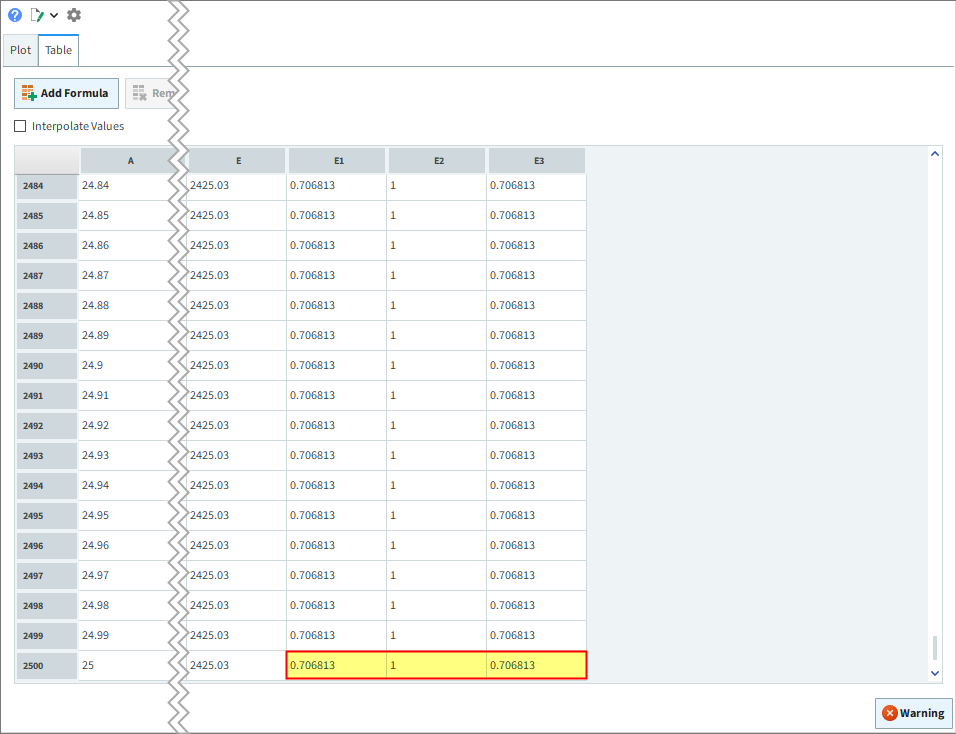The height and width of the screenshot is (734, 956).
Task: Click the E1 cell in row 2492
Action: 337,426
